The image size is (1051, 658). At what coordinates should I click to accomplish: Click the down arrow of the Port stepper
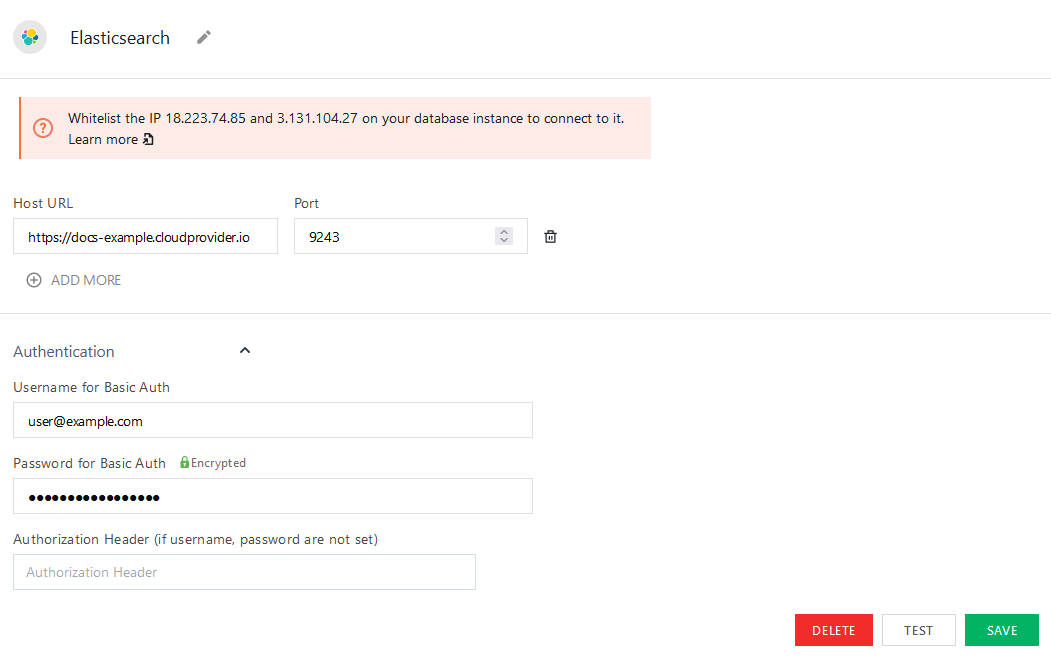coord(503,241)
